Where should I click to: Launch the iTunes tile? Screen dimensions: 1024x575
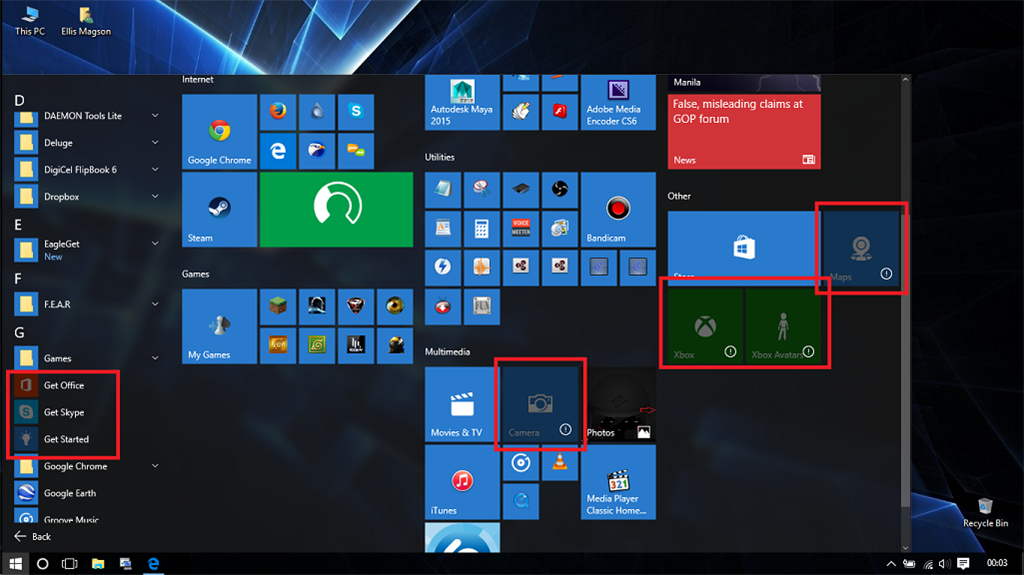coord(462,482)
